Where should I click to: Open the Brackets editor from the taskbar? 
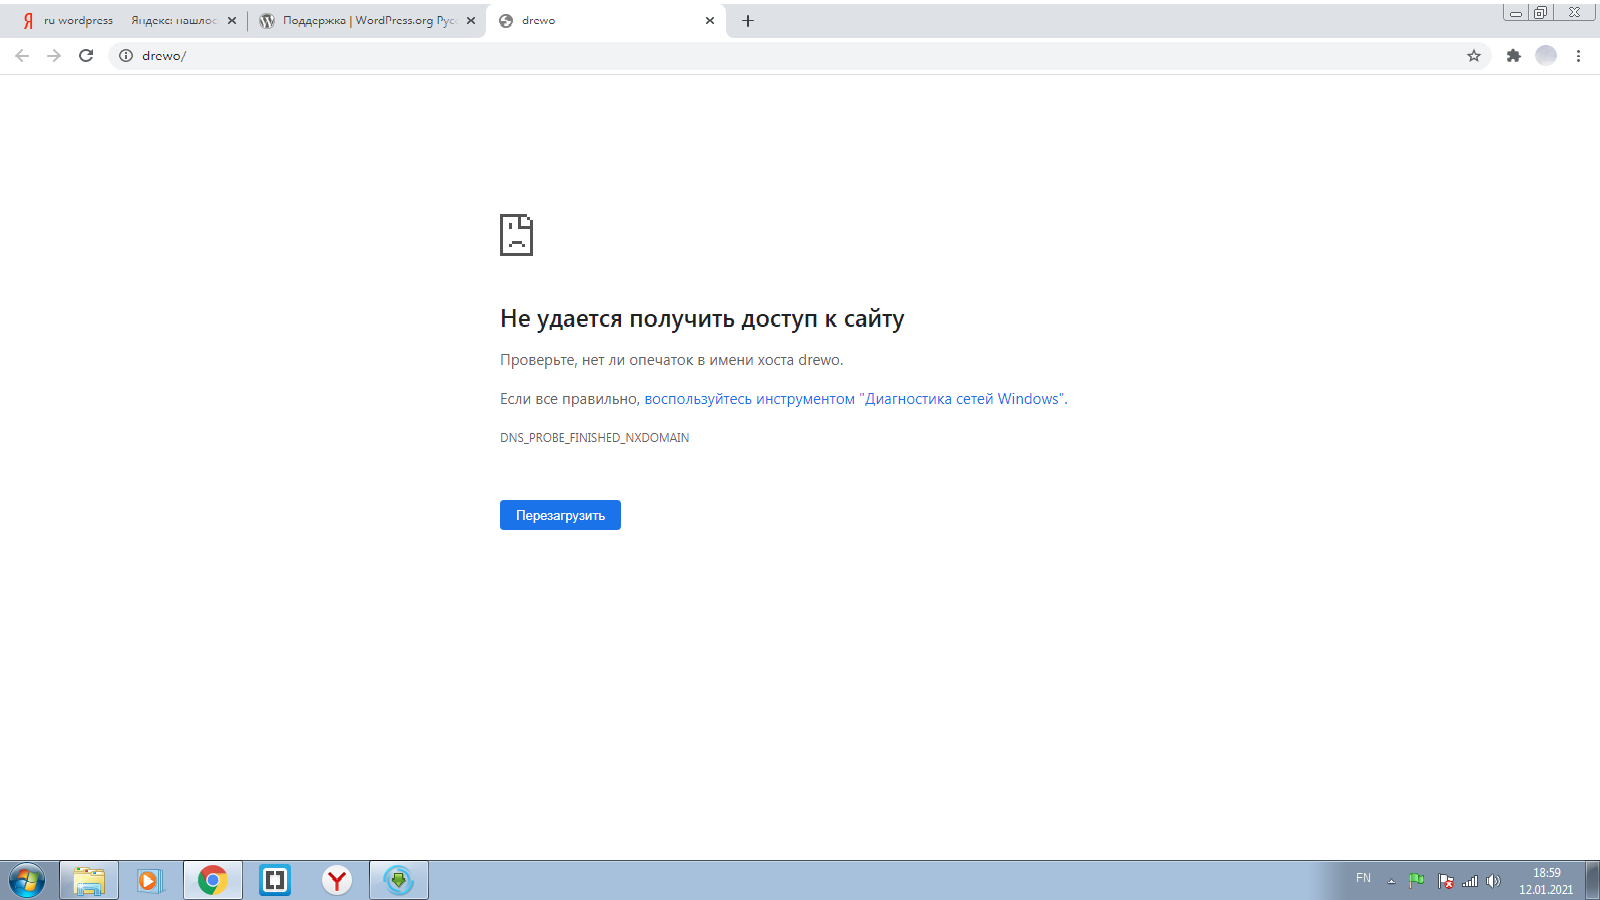274,880
